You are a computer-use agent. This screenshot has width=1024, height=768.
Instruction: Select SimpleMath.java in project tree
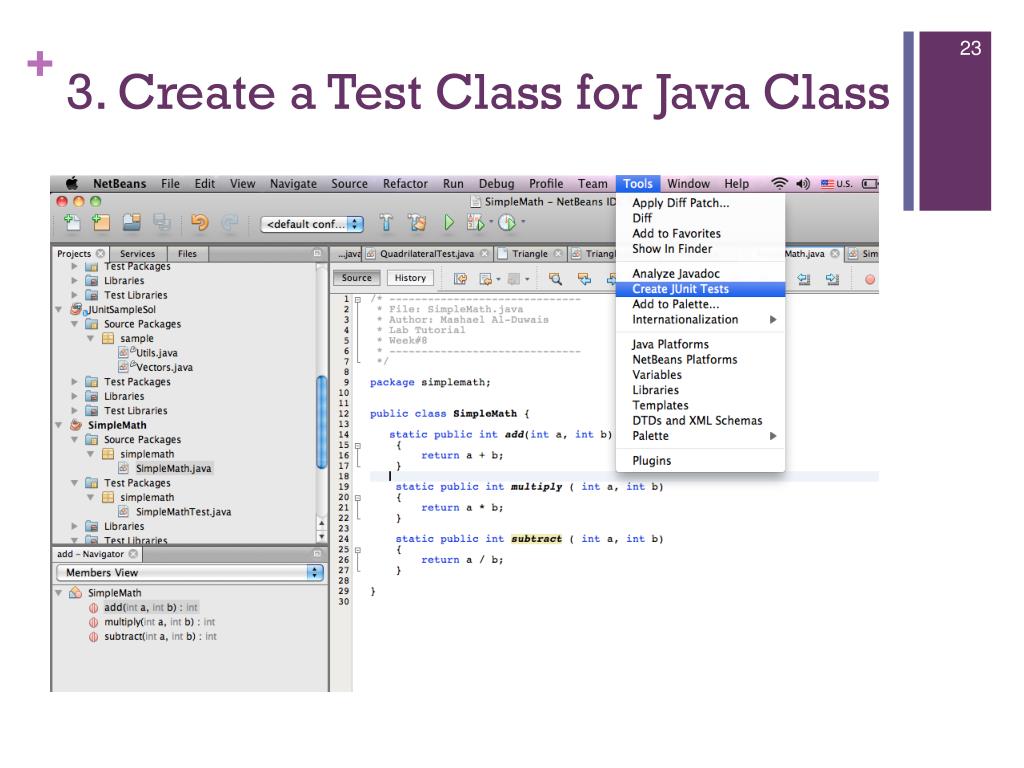click(x=173, y=468)
